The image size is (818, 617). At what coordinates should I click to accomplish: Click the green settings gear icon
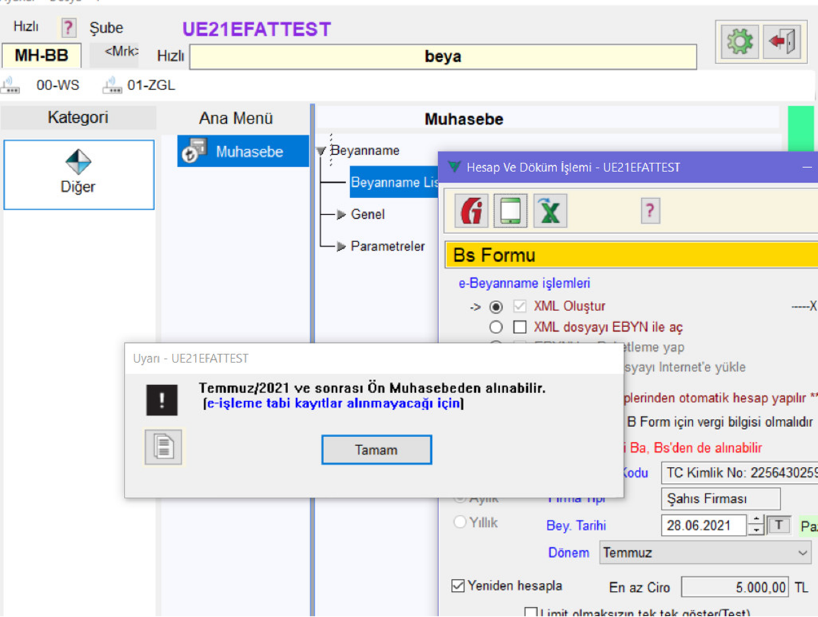[x=740, y=42]
